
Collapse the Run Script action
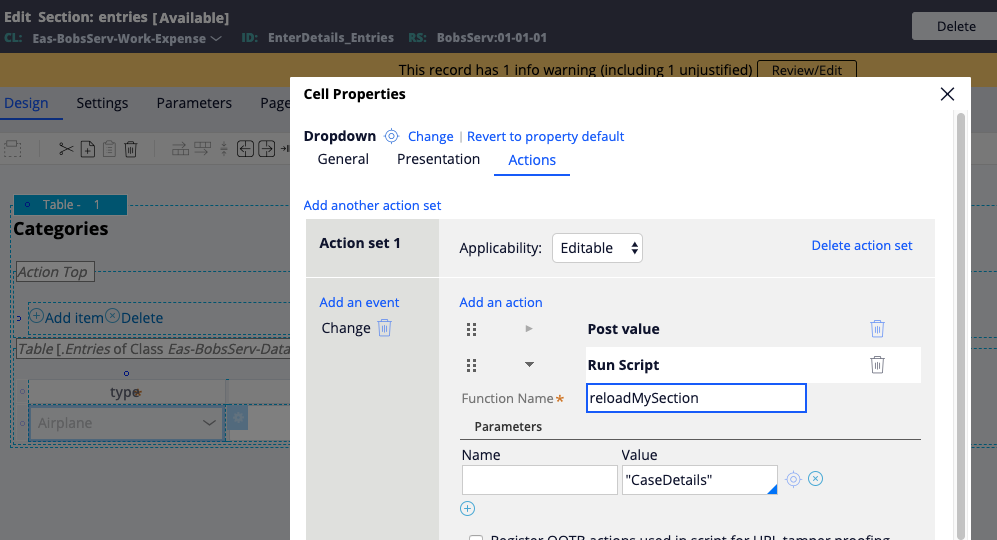point(529,364)
